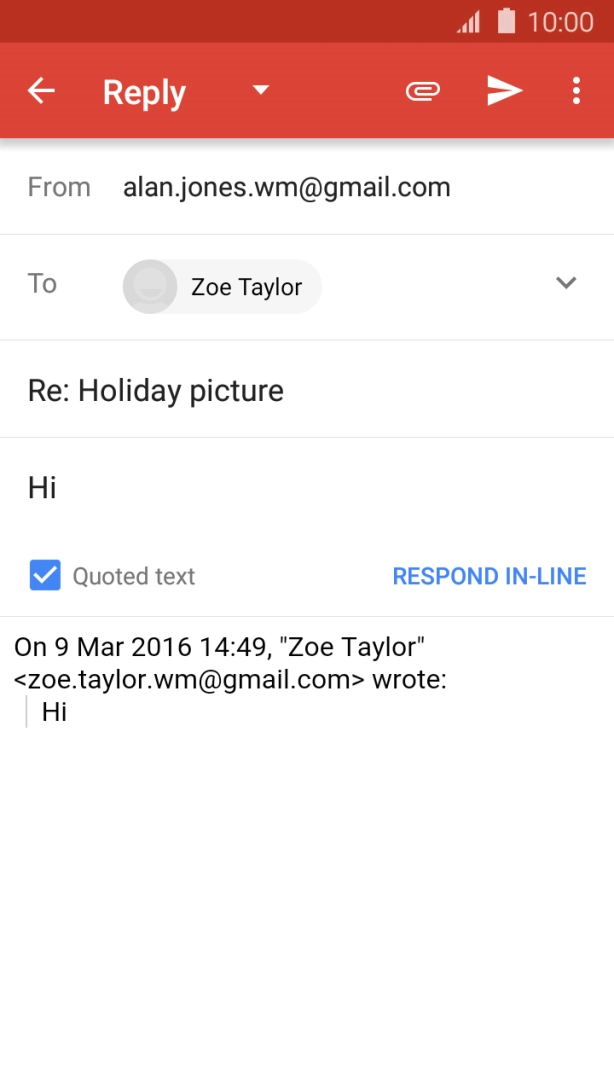This screenshot has height=1092, width=614.
Task: Expand the recipient fields chevron
Action: (x=566, y=283)
